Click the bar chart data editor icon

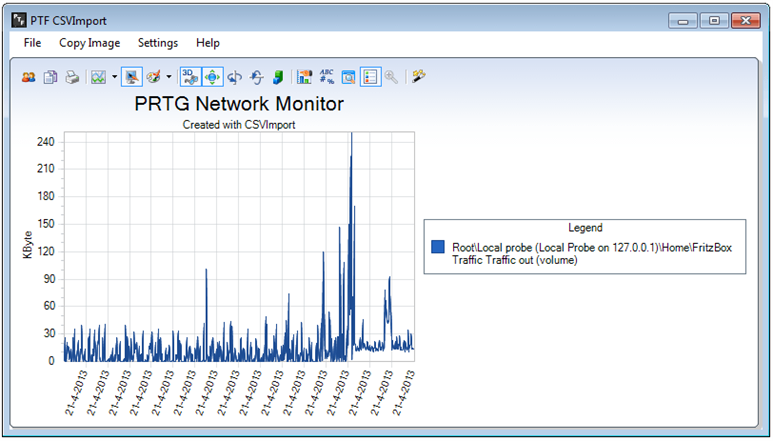click(305, 77)
